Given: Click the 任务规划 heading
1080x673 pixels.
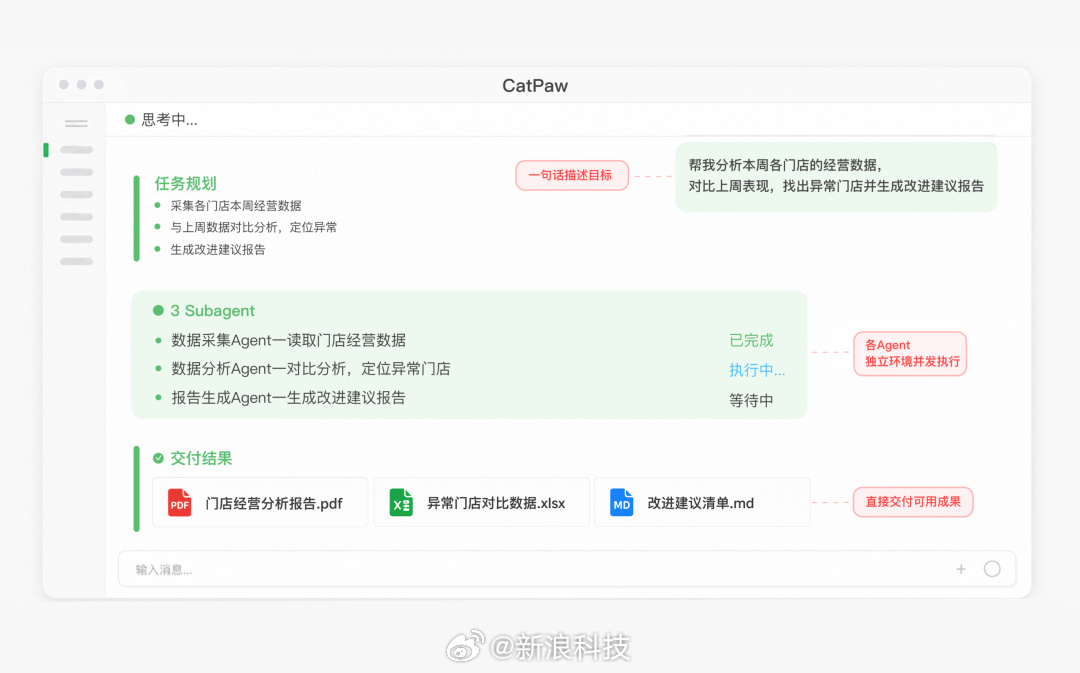Looking at the screenshot, I should [x=185, y=183].
